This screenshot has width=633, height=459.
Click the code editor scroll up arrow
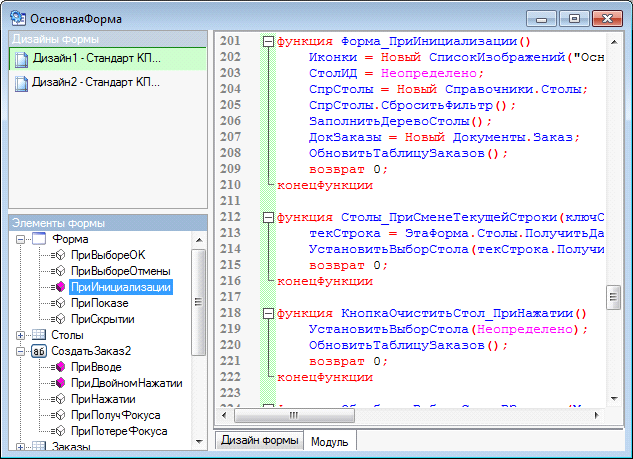pyautogui.click(x=614, y=42)
